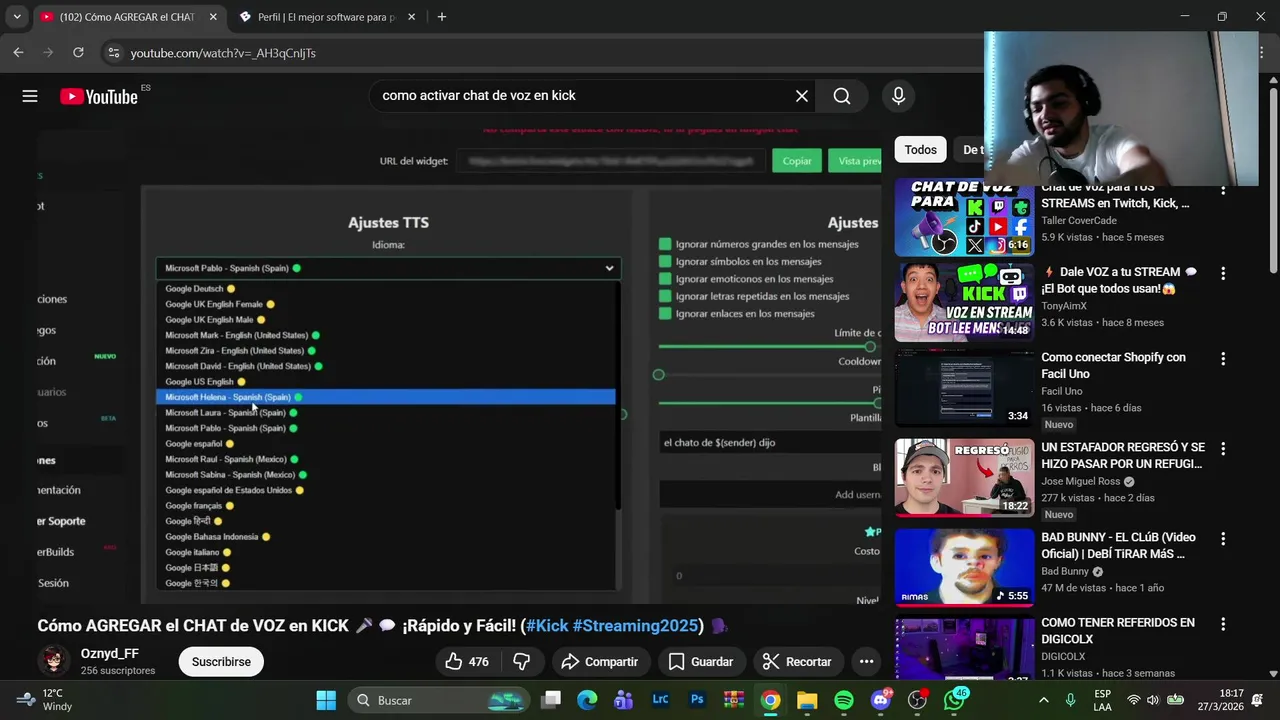Toggle Ignorar enlaces en los mensajes

point(665,313)
